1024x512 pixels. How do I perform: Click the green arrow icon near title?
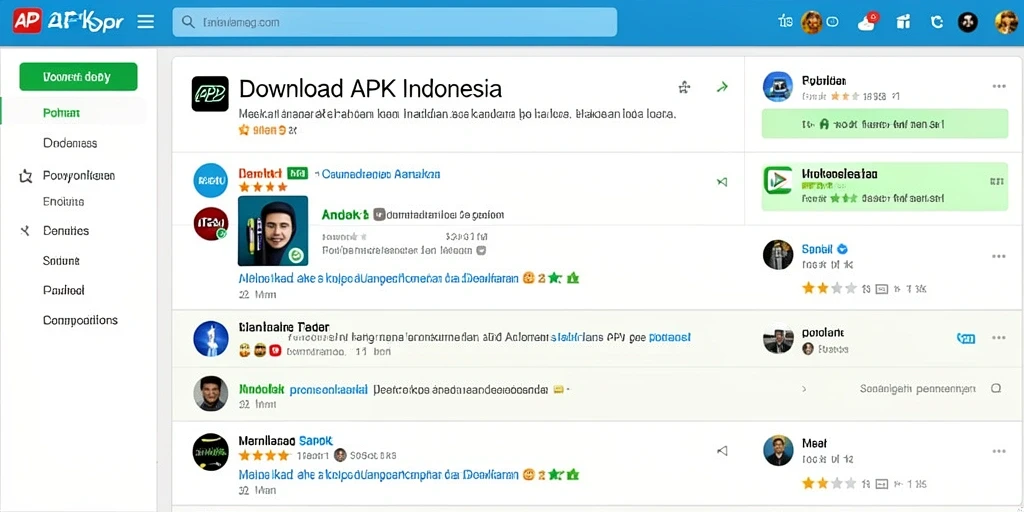coord(722,86)
